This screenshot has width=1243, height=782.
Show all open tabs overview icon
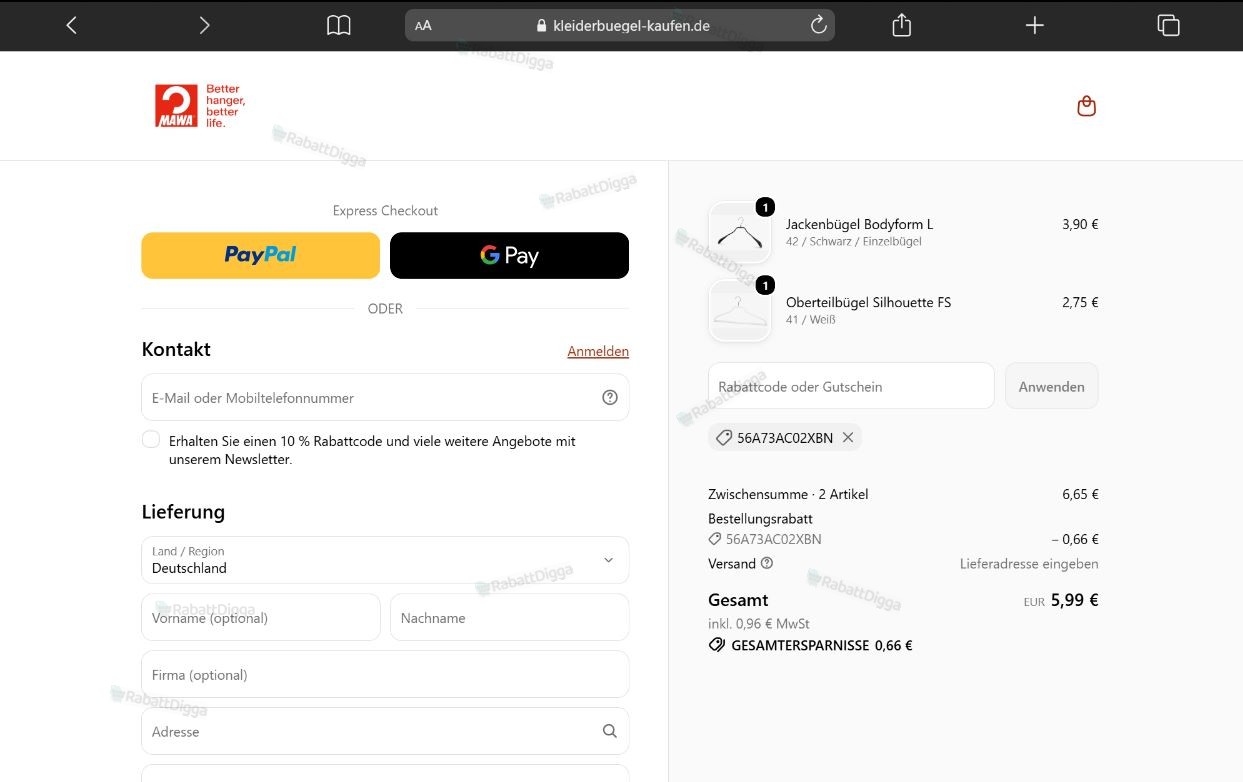point(1168,25)
